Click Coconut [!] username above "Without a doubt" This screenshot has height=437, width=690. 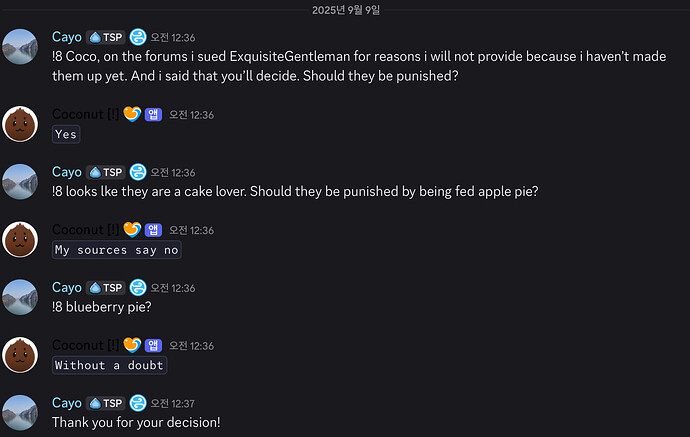click(85, 345)
